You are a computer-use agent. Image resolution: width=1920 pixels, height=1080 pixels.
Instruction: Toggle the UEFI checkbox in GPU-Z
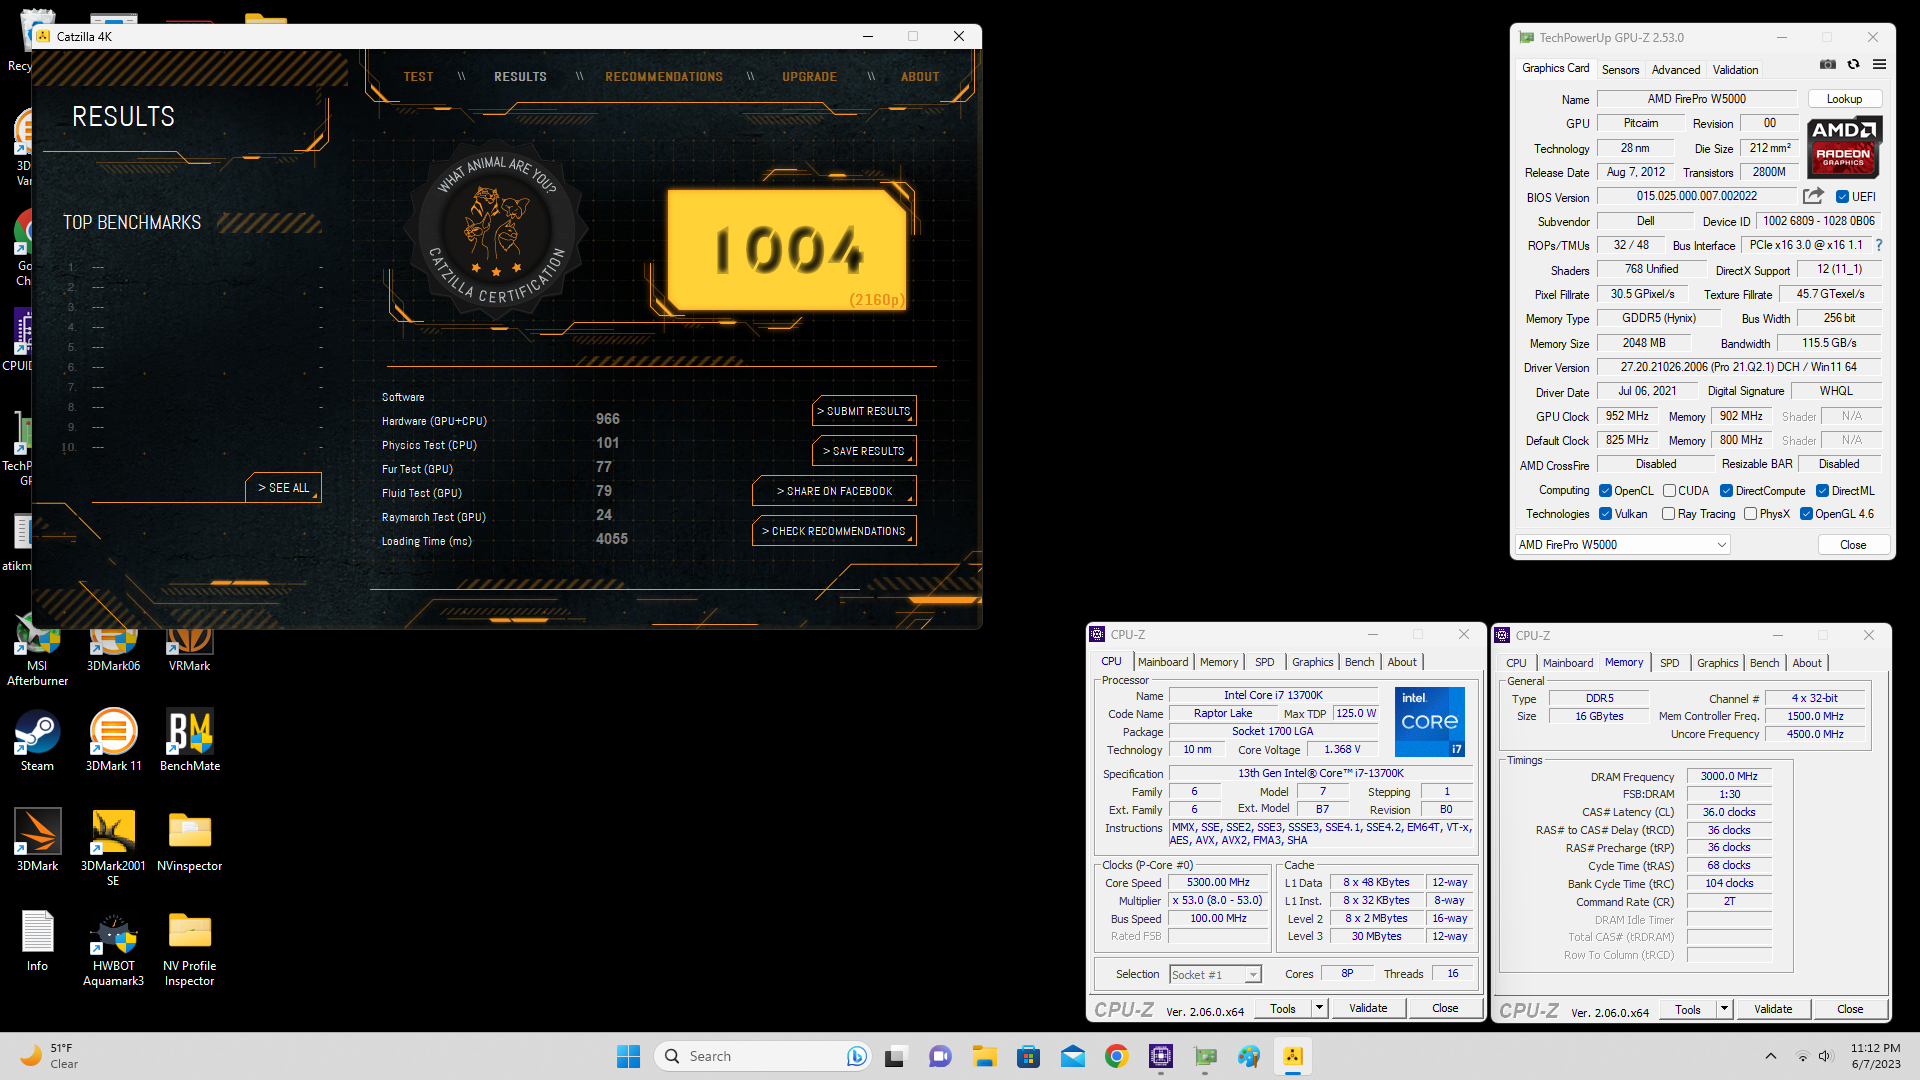click(x=1842, y=197)
